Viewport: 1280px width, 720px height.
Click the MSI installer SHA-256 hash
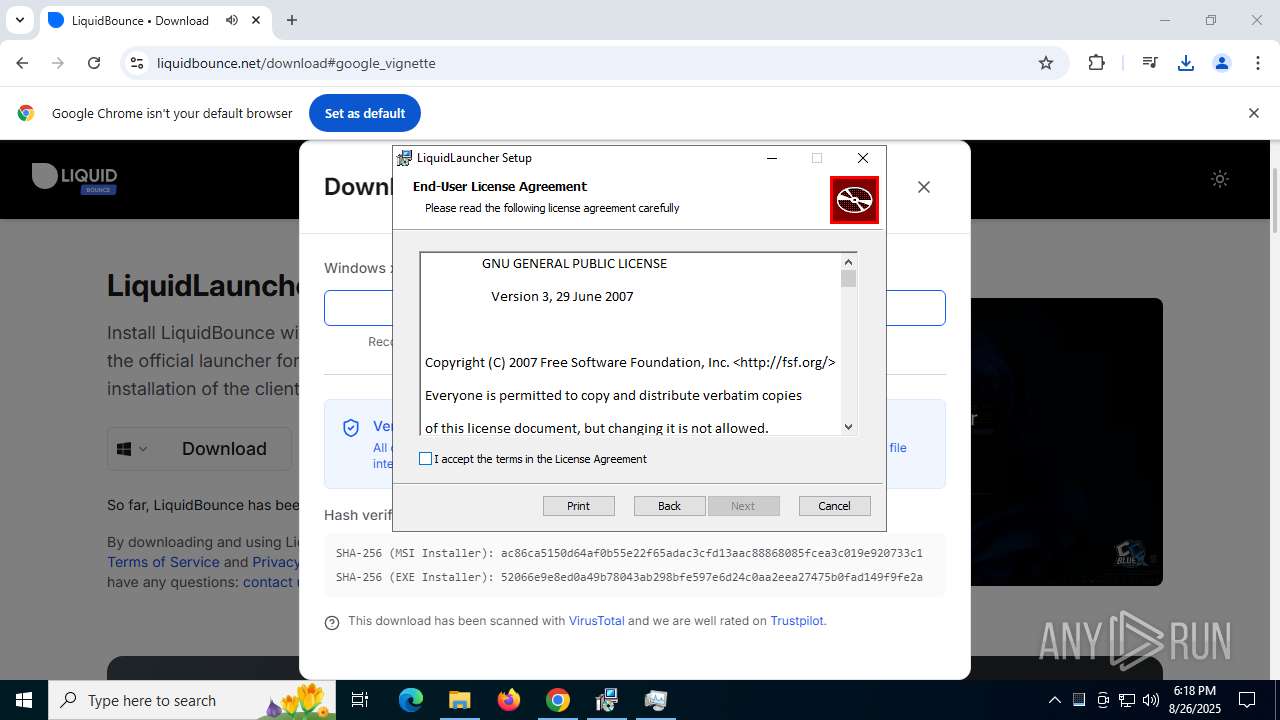pyautogui.click(x=712, y=553)
